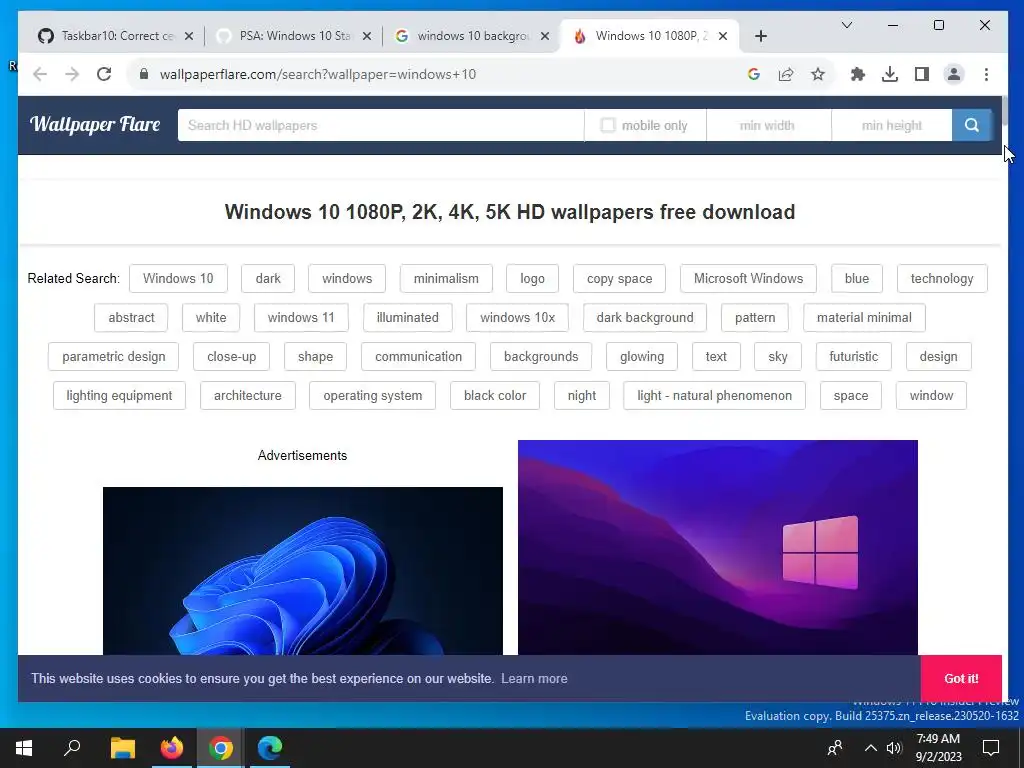The width and height of the screenshot is (1024, 768).
Task: Open the purple Windows logo wallpaper thumbnail
Action: click(718, 547)
